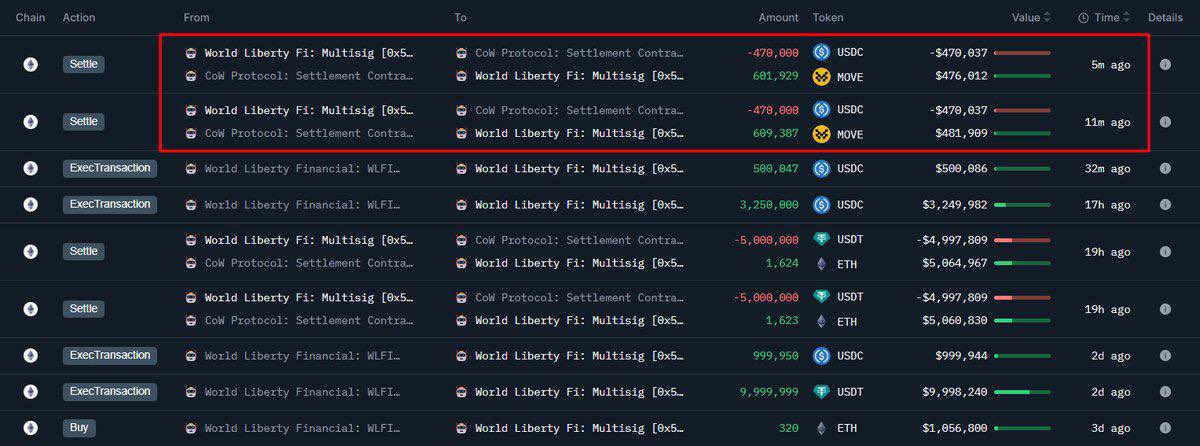The width and height of the screenshot is (1200, 446).
Task: Click the value $5,064,967
Action: click(955, 264)
